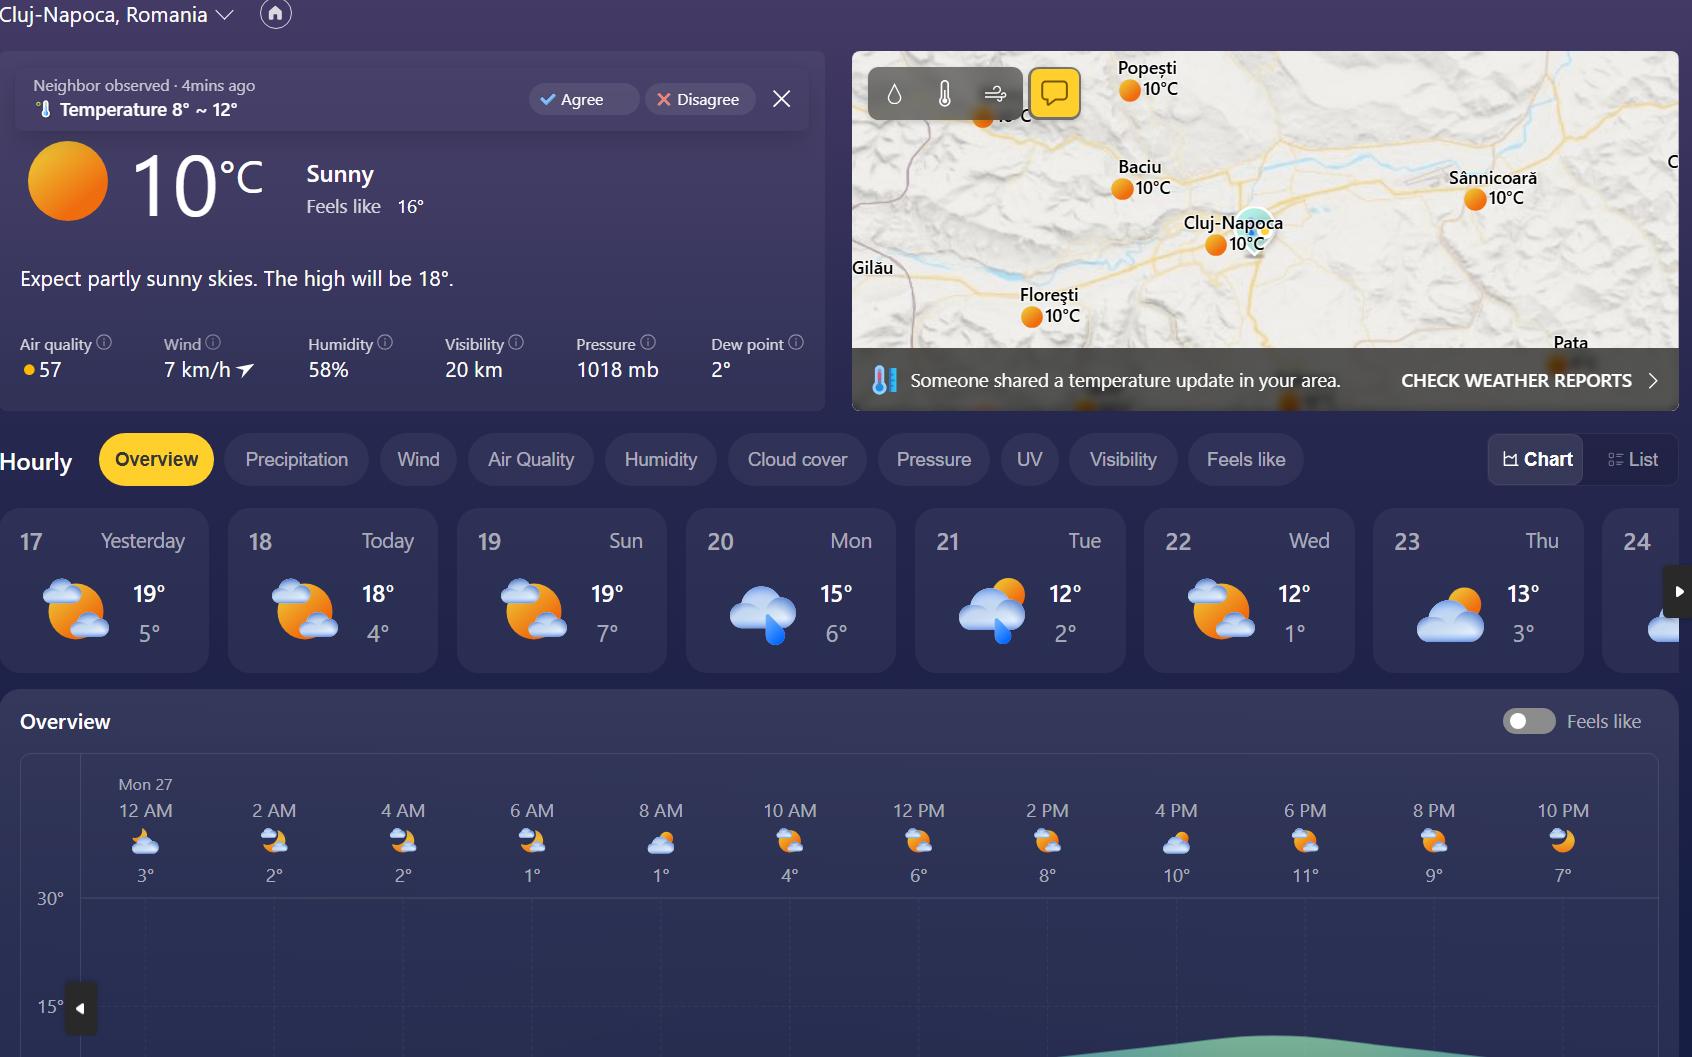Open the Precipitation hourly tab

pos(297,460)
